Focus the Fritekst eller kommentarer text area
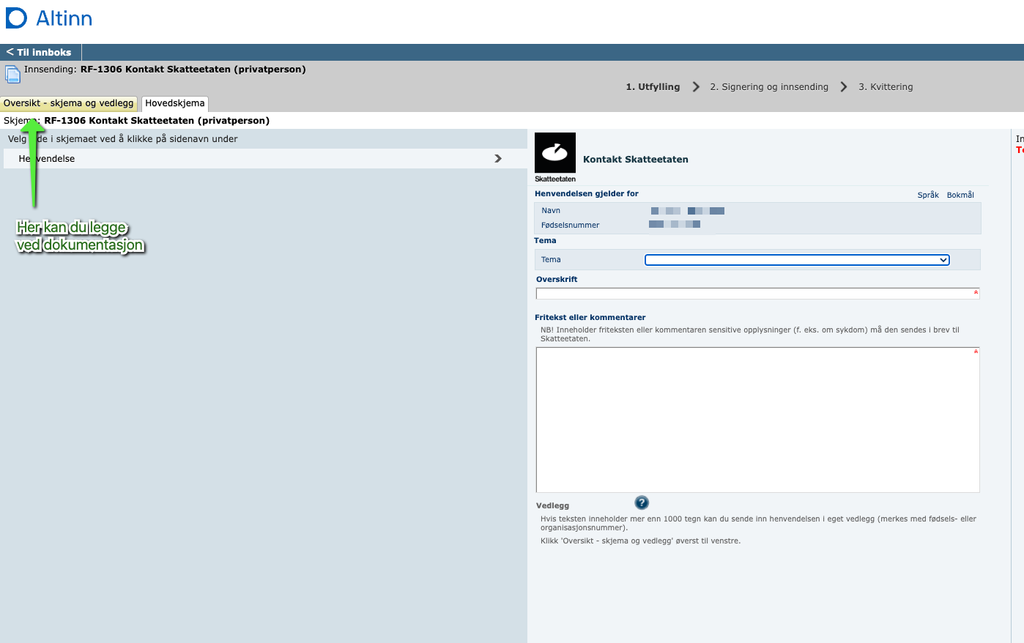This screenshot has height=643, width=1024. pyautogui.click(x=756, y=420)
